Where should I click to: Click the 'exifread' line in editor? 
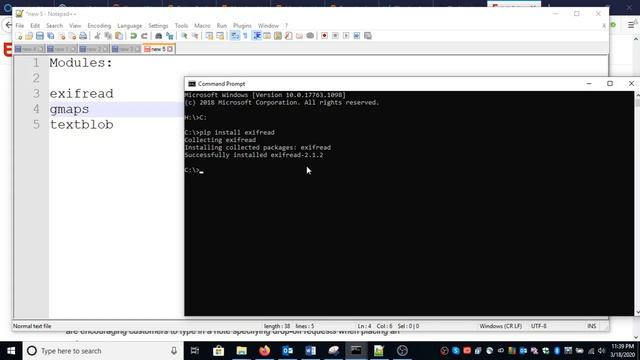click(82, 93)
